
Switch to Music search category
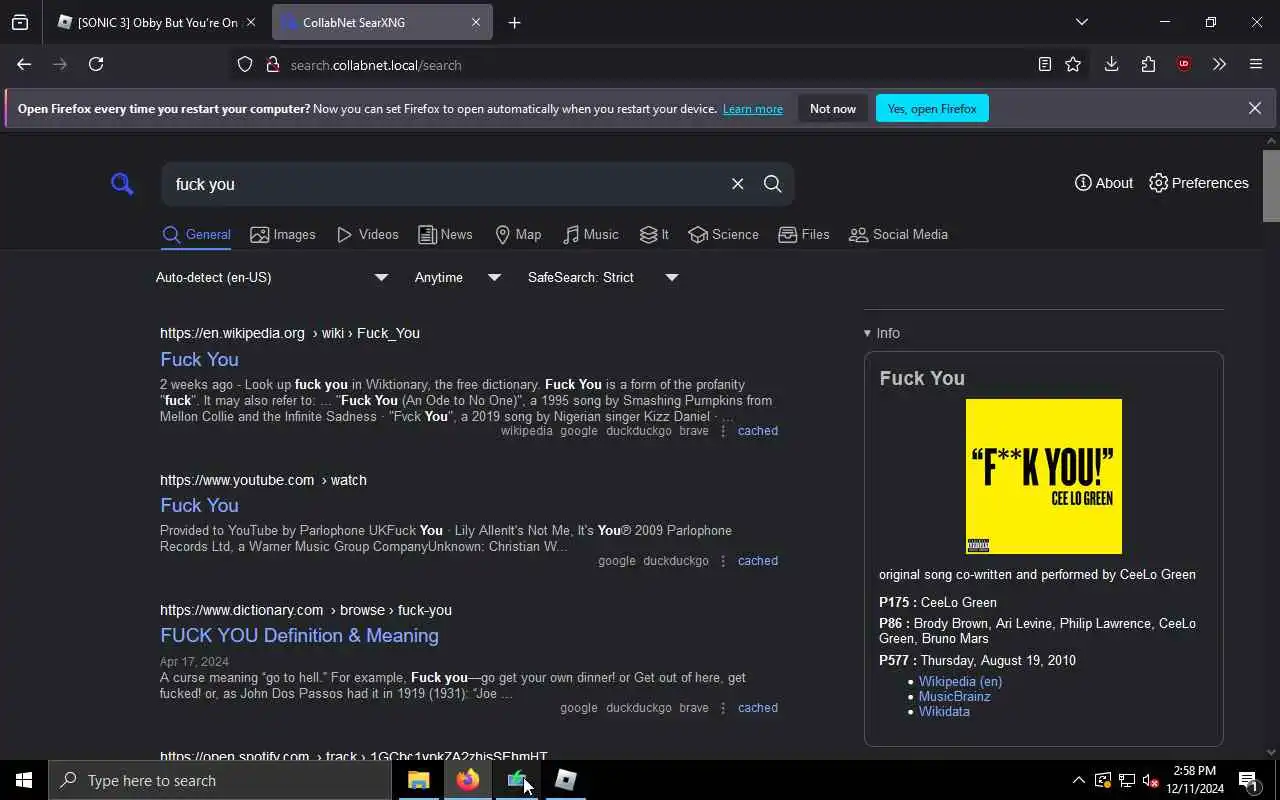(x=590, y=234)
